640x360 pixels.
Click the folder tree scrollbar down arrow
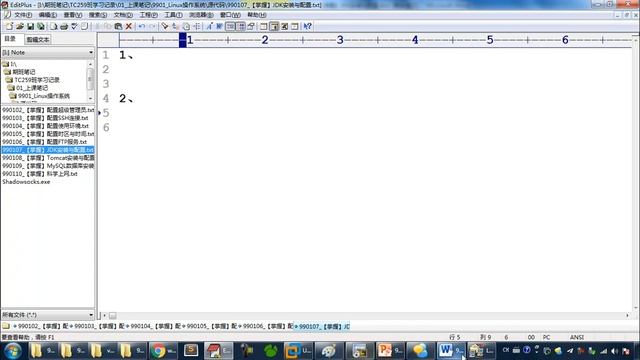tap(90, 98)
